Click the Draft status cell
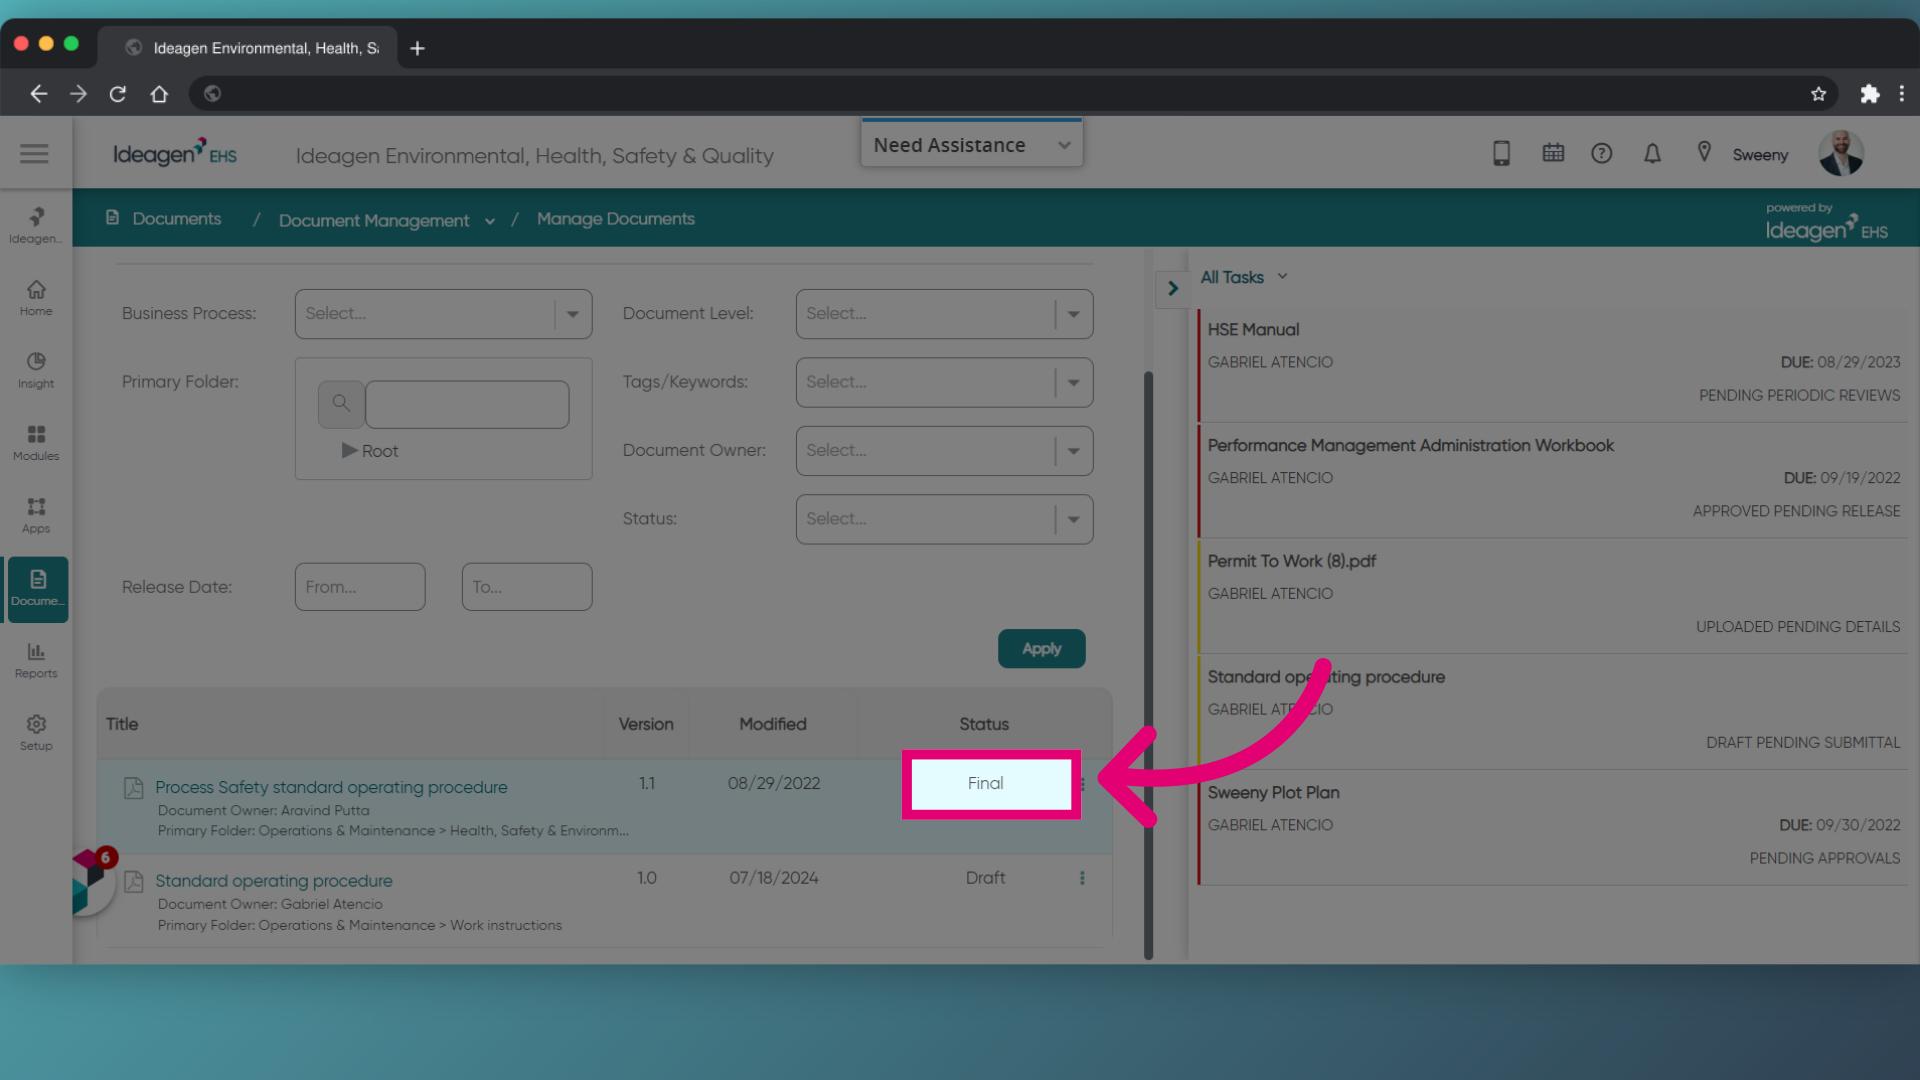The image size is (1920, 1080). click(985, 878)
